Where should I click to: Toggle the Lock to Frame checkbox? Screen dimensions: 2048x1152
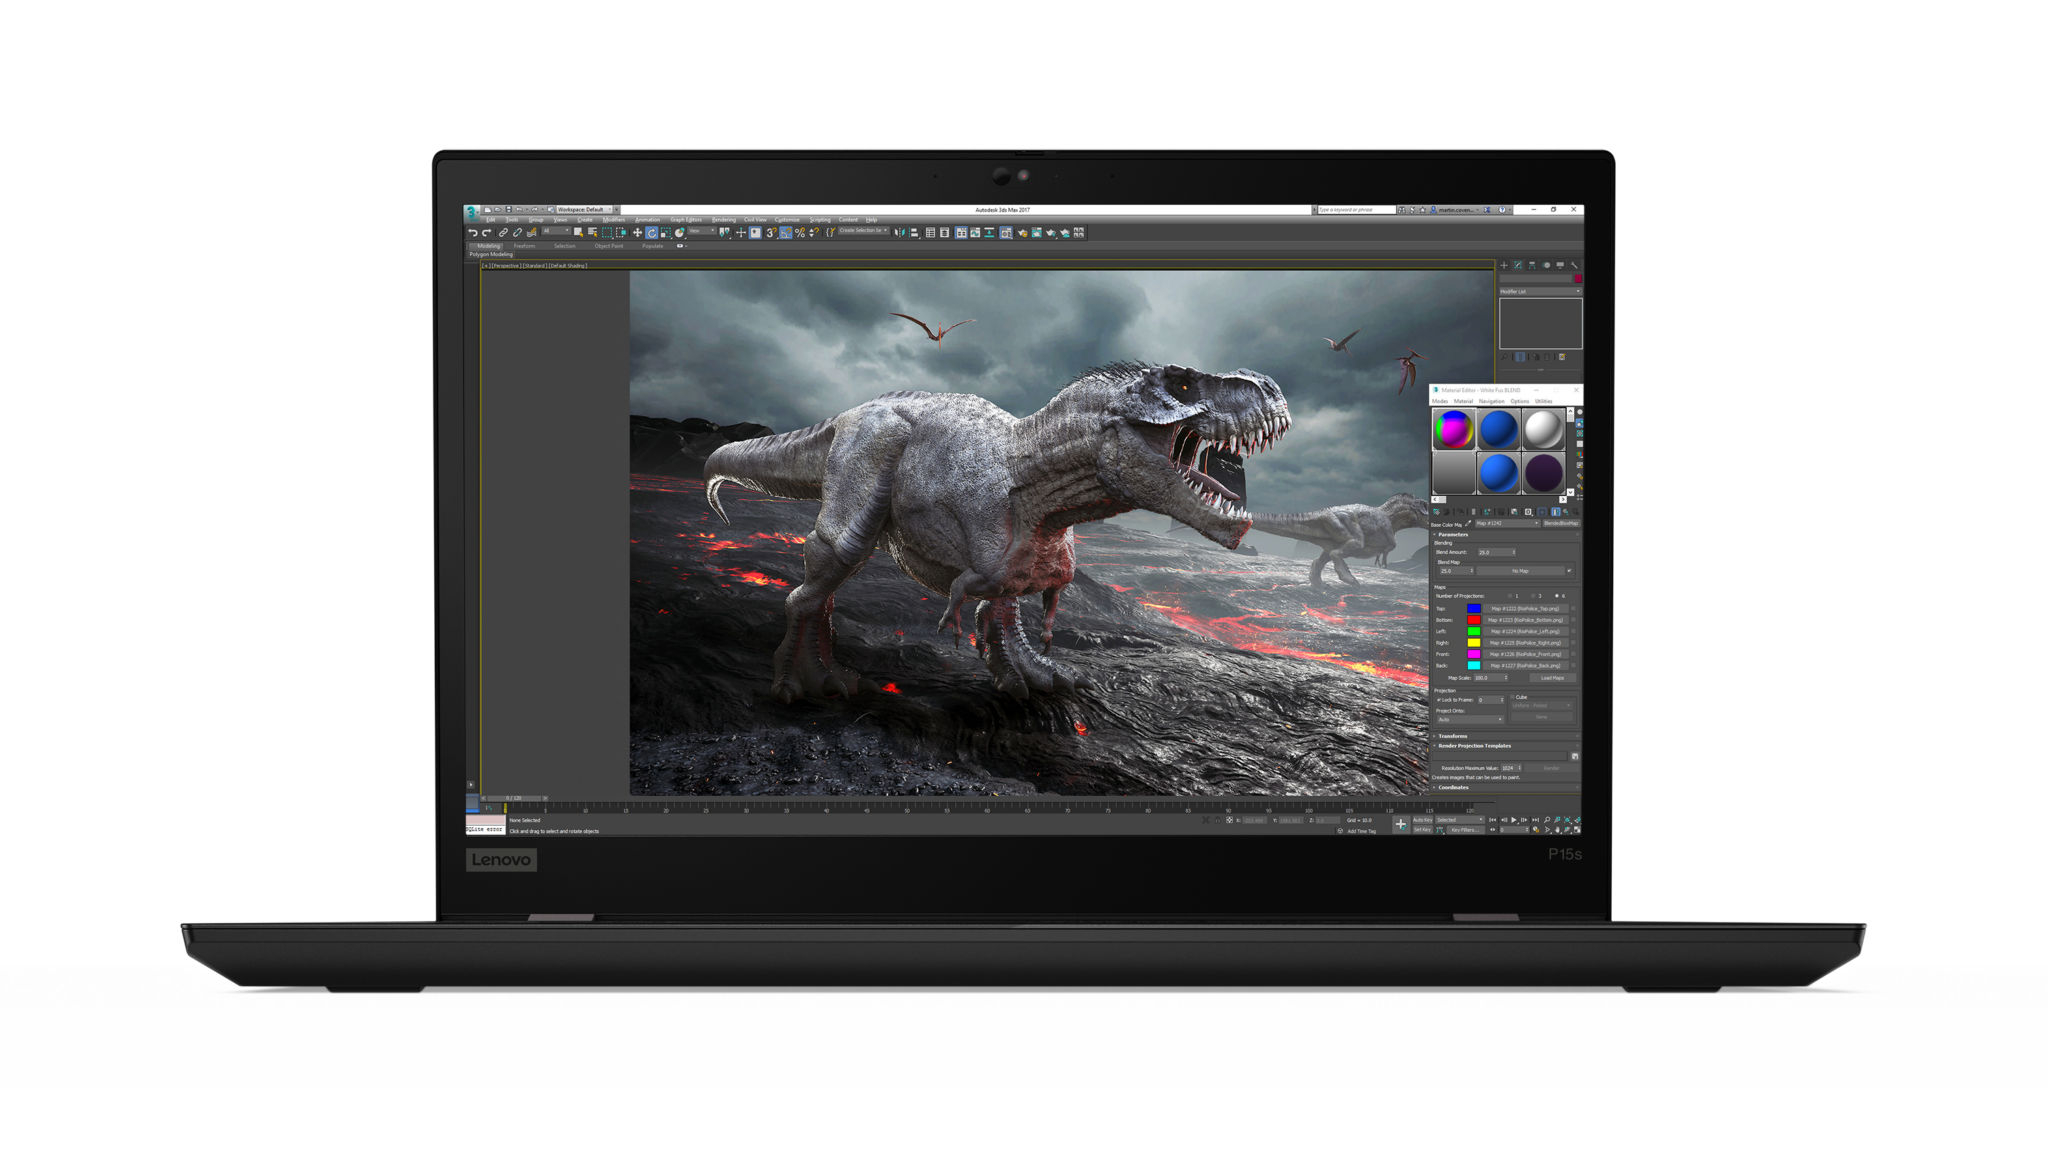tap(1439, 700)
